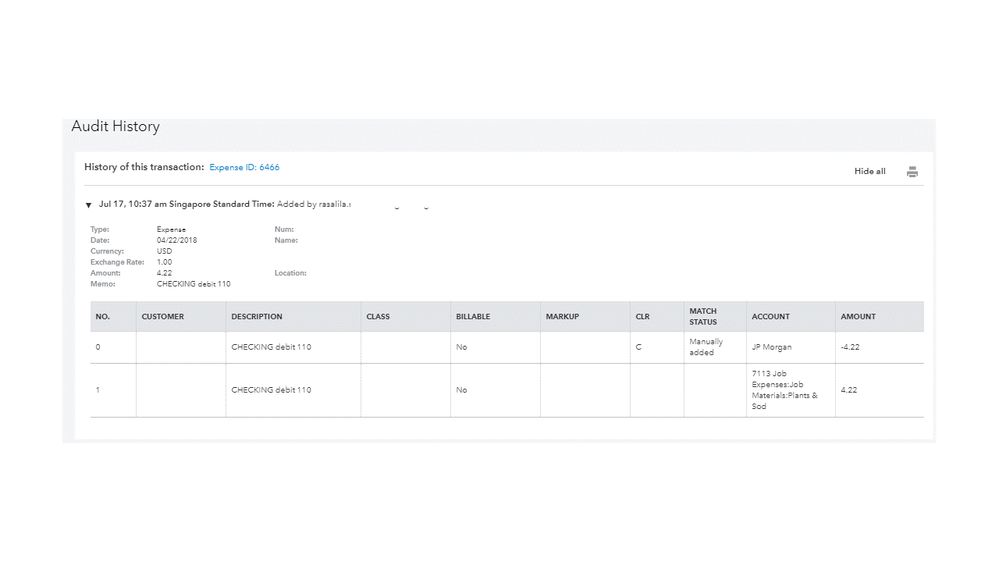This screenshot has width=999, height=562.
Task: Open the Expense ID: 6466 link
Action: 244,167
